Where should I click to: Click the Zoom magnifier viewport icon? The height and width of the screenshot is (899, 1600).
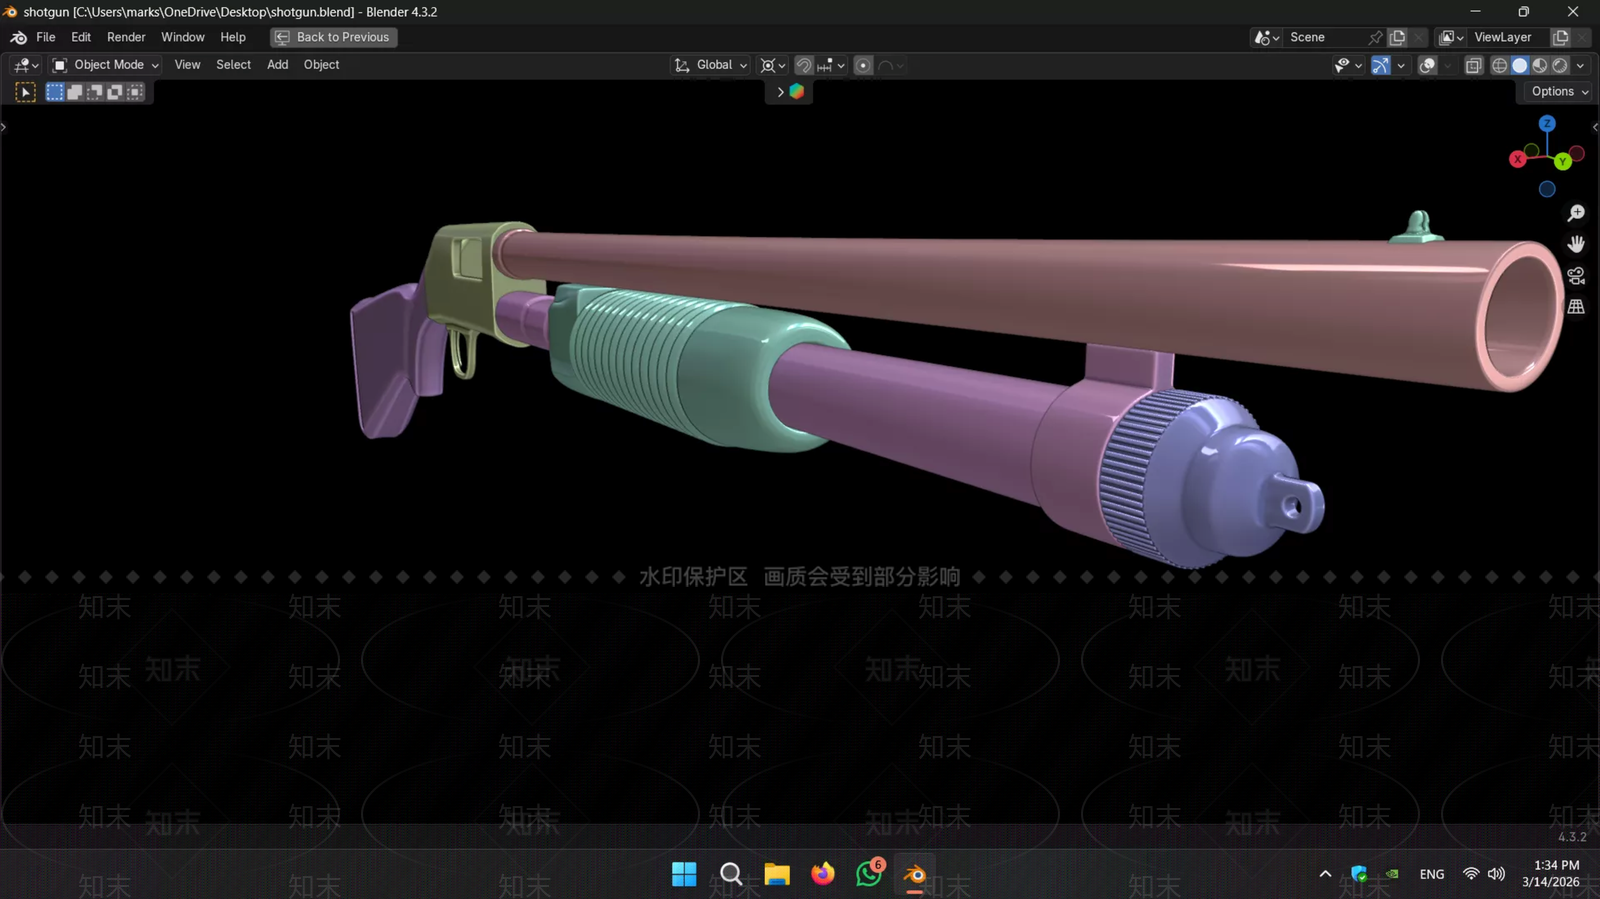1576,213
